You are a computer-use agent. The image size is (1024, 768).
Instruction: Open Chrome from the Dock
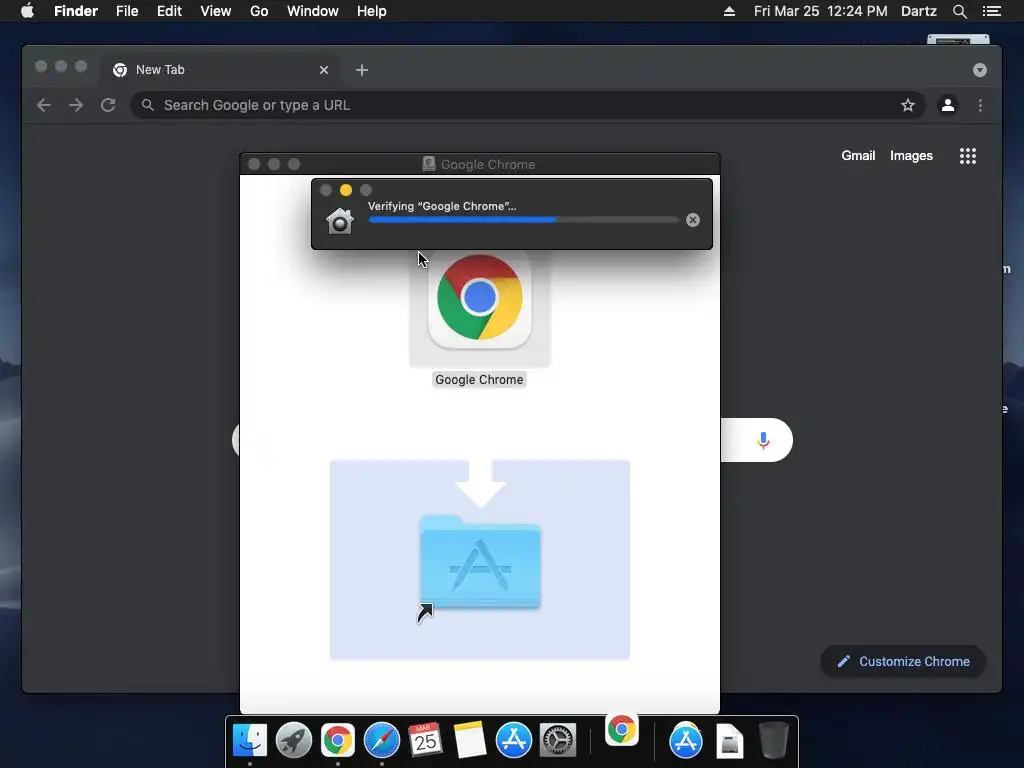click(x=338, y=741)
